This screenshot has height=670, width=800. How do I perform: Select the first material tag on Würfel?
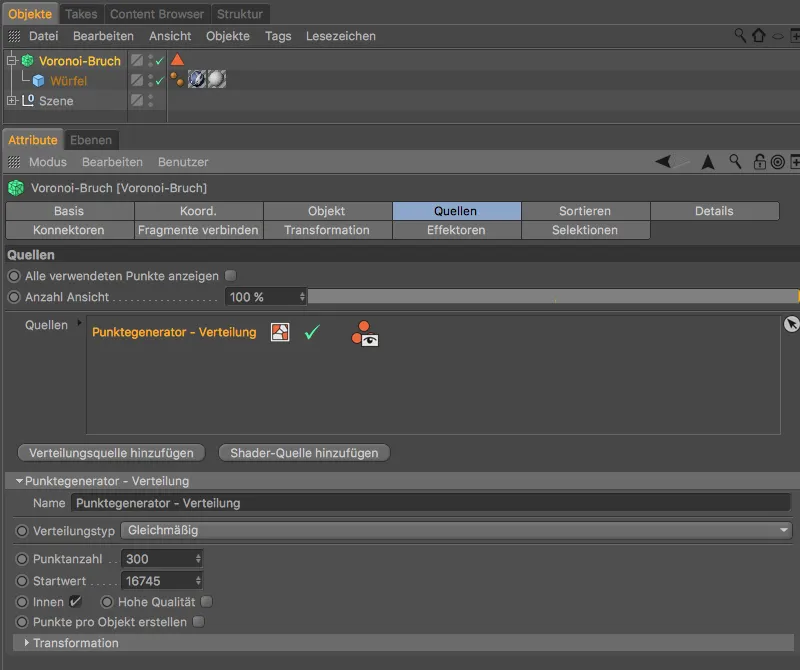197,79
